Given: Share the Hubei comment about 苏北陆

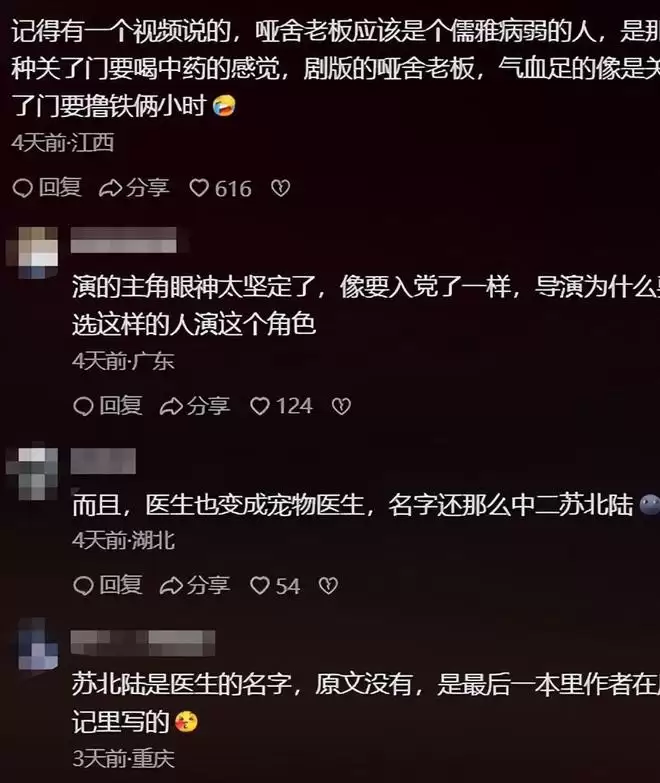Looking at the screenshot, I should (195, 586).
